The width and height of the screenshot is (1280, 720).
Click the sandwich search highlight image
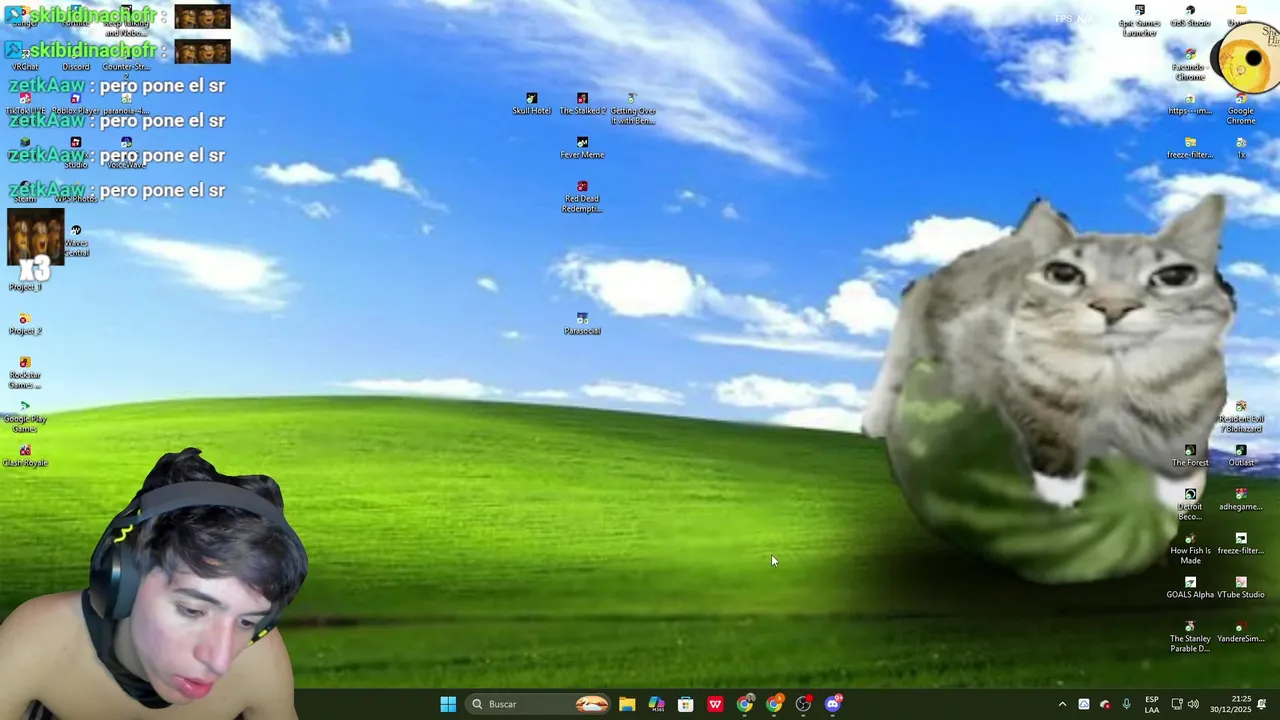592,704
